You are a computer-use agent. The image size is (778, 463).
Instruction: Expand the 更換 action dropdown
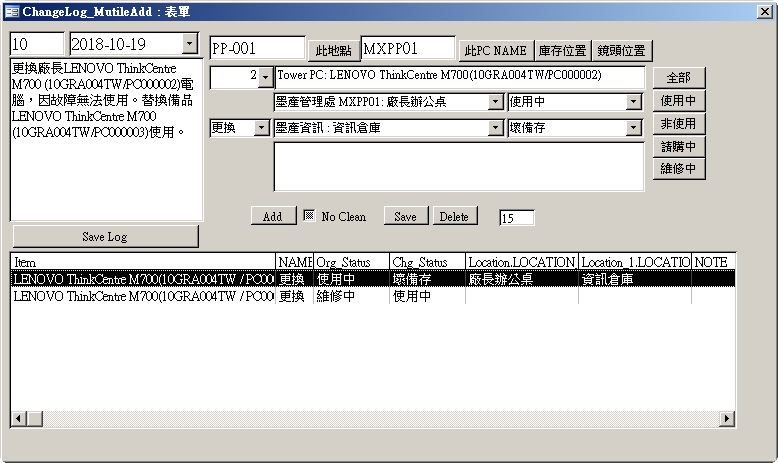coord(261,128)
